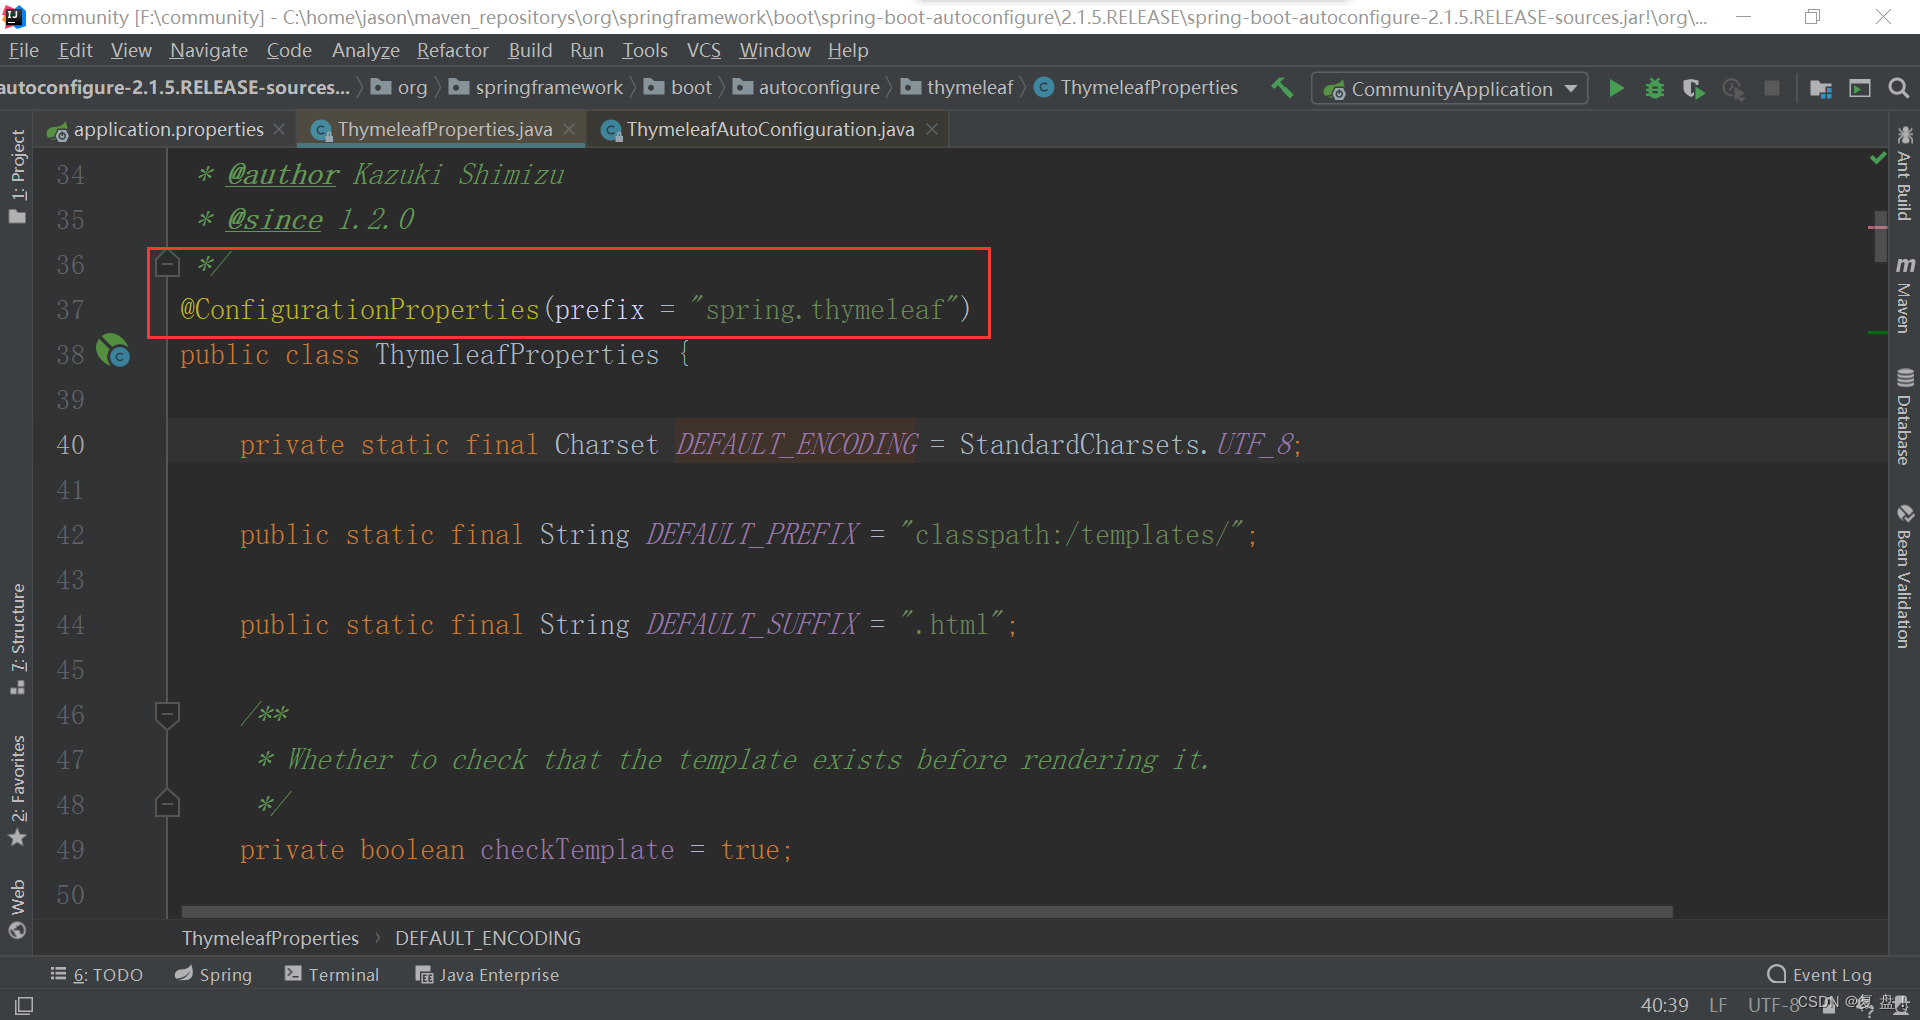Collapse Javadoc comment fold at line 36
The width and height of the screenshot is (1920, 1020).
(167, 264)
